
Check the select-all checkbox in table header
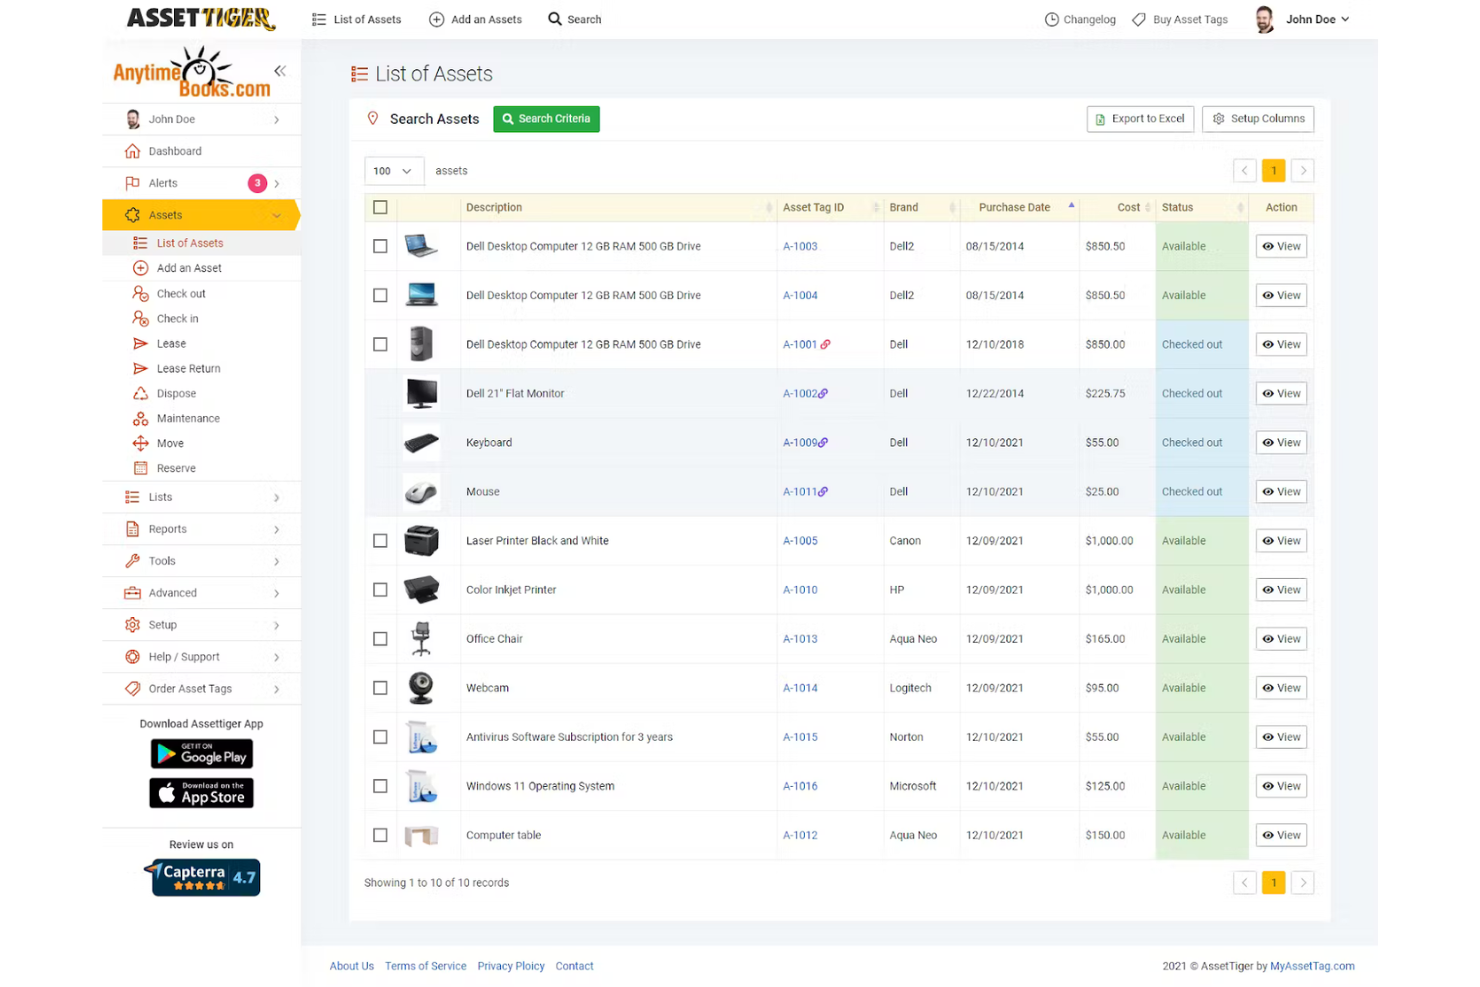(x=380, y=207)
